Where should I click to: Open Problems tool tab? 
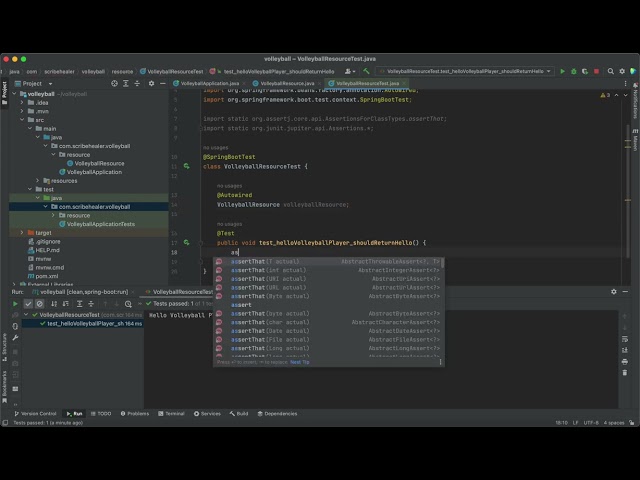click(x=135, y=413)
